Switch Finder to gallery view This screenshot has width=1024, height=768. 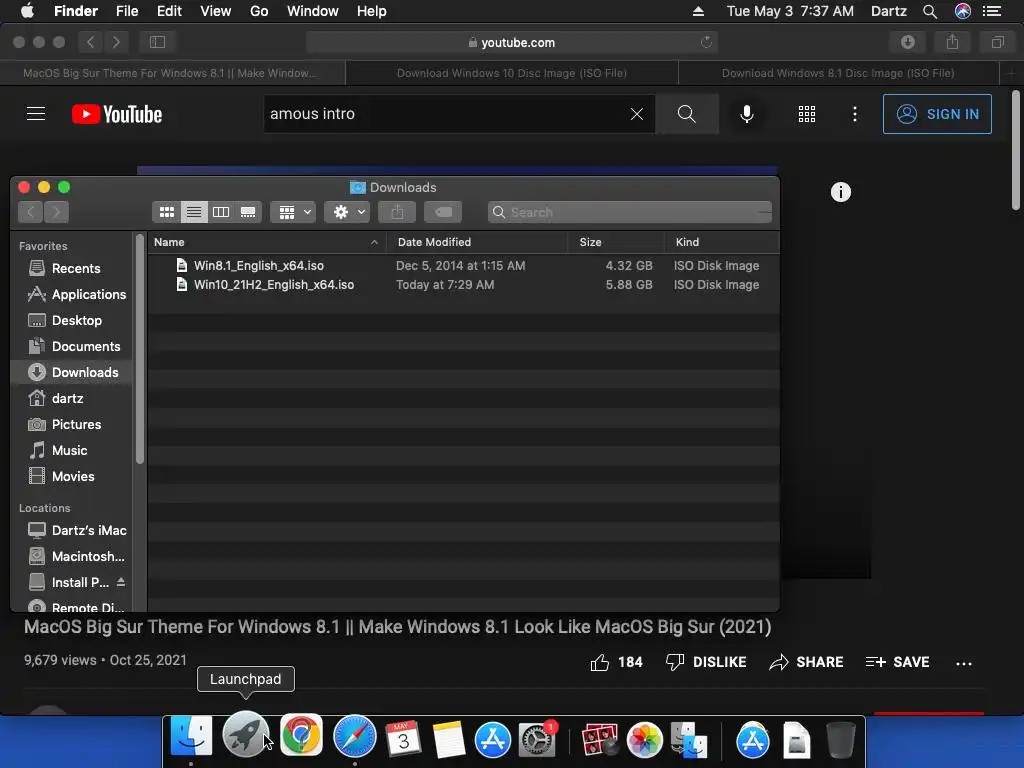[x=248, y=212]
